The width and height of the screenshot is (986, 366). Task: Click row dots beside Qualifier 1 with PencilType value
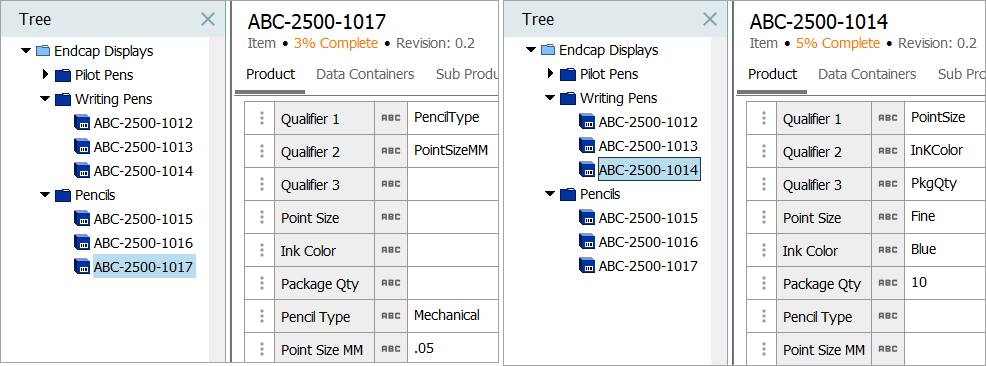click(262, 118)
